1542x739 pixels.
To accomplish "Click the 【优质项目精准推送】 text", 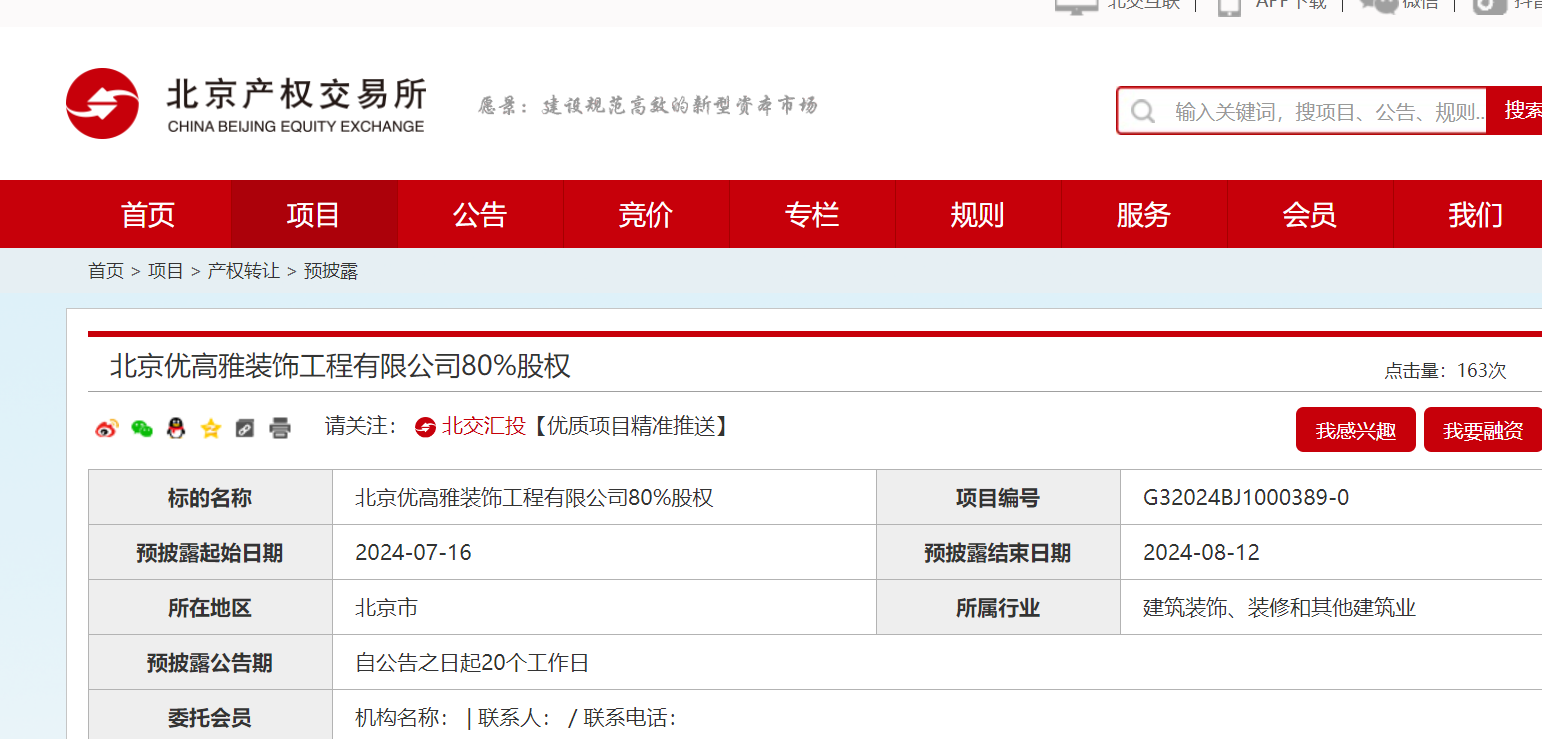I will coord(630,427).
